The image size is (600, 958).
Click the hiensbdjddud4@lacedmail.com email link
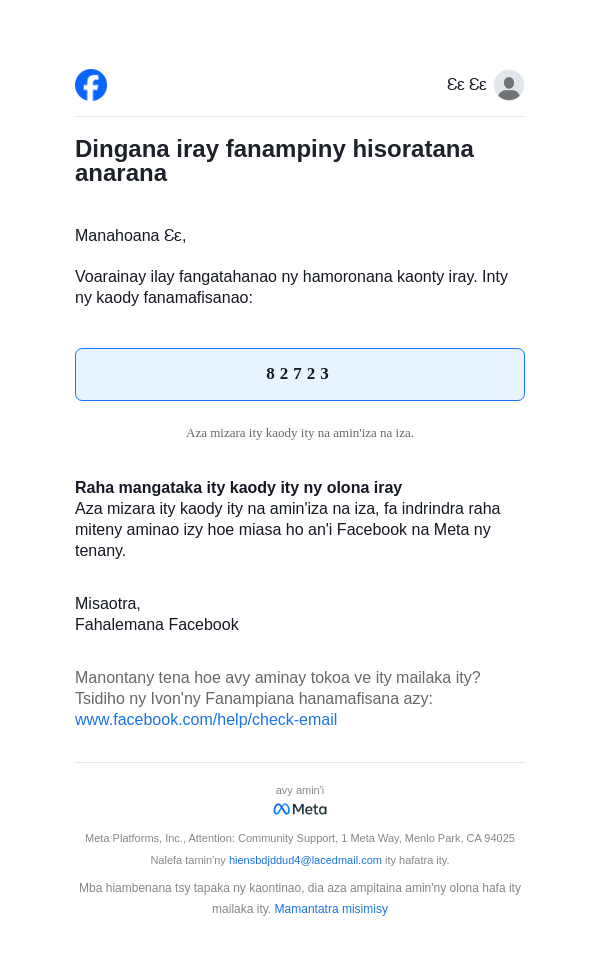click(x=305, y=860)
